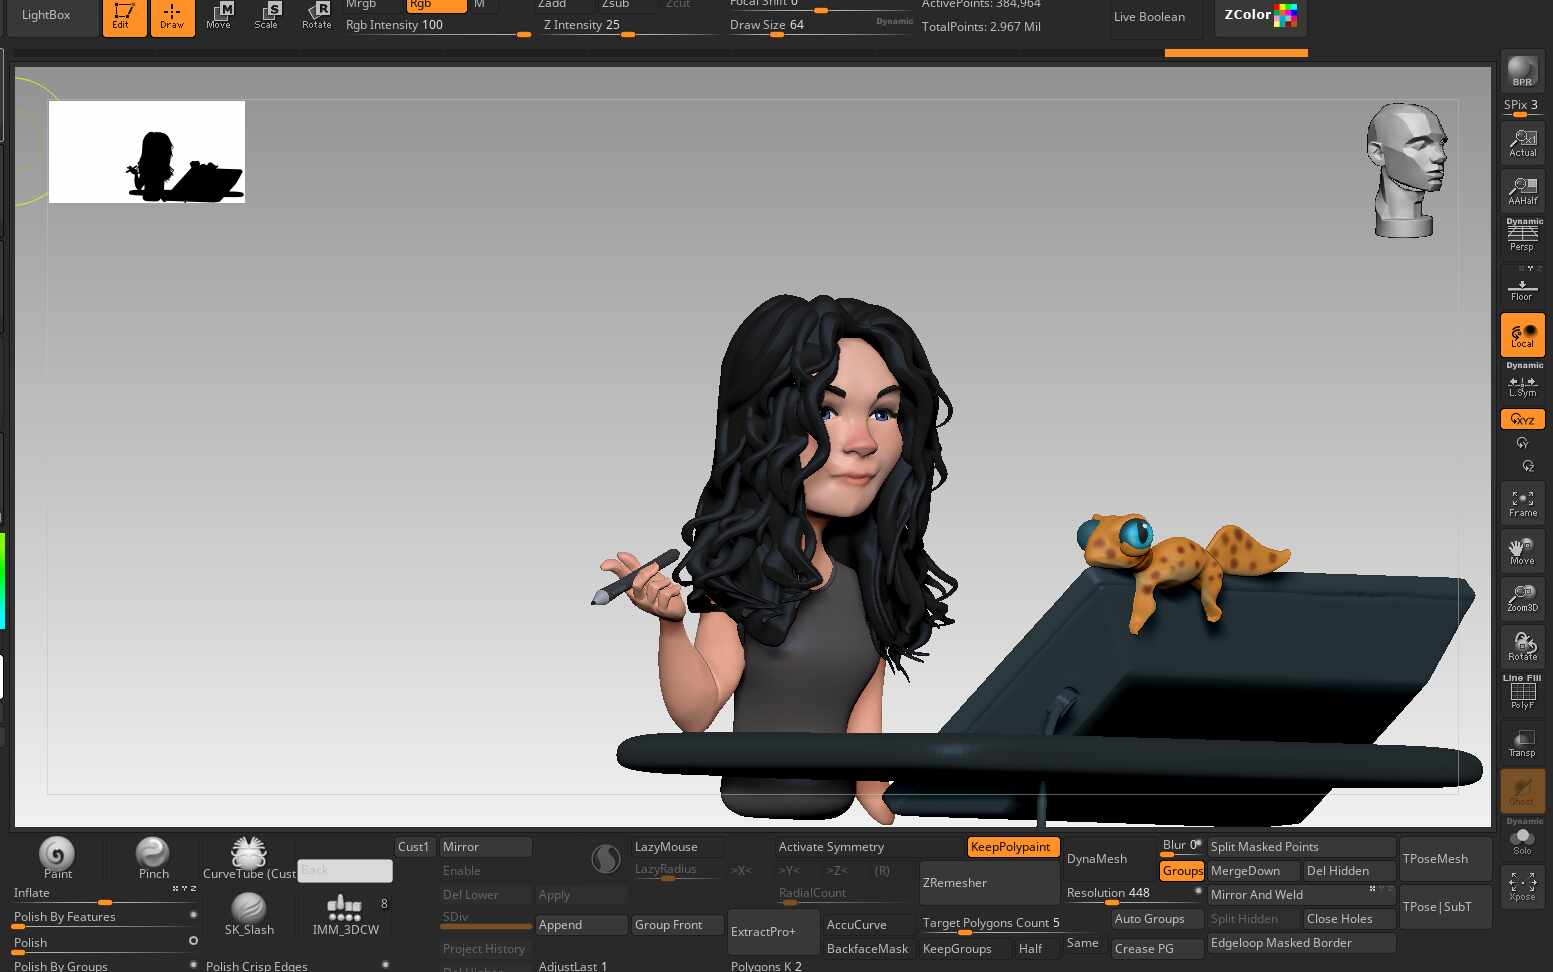This screenshot has width=1553, height=972.
Task: Click Close Holes button
Action: click(x=1349, y=919)
